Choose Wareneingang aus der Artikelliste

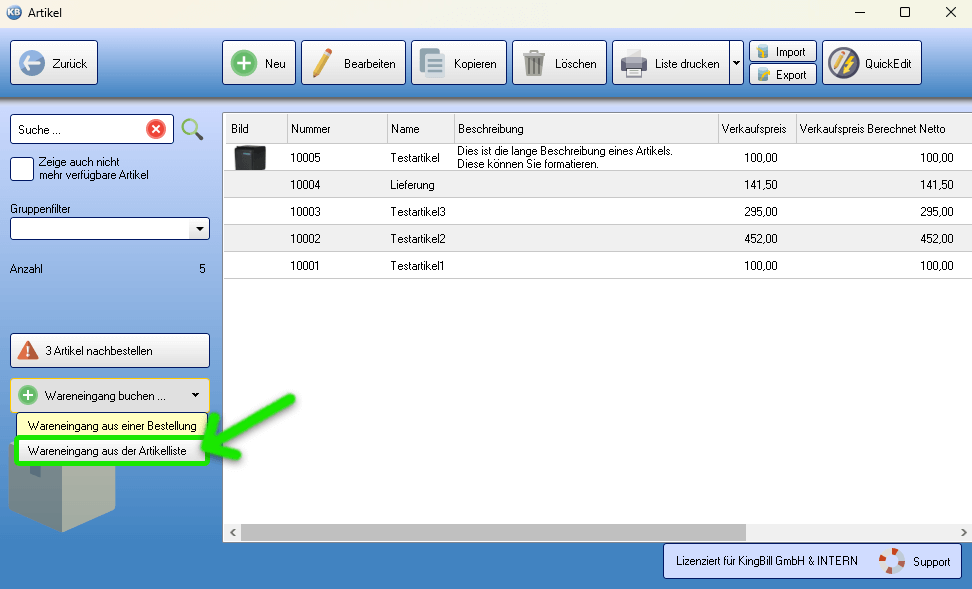coord(107,451)
